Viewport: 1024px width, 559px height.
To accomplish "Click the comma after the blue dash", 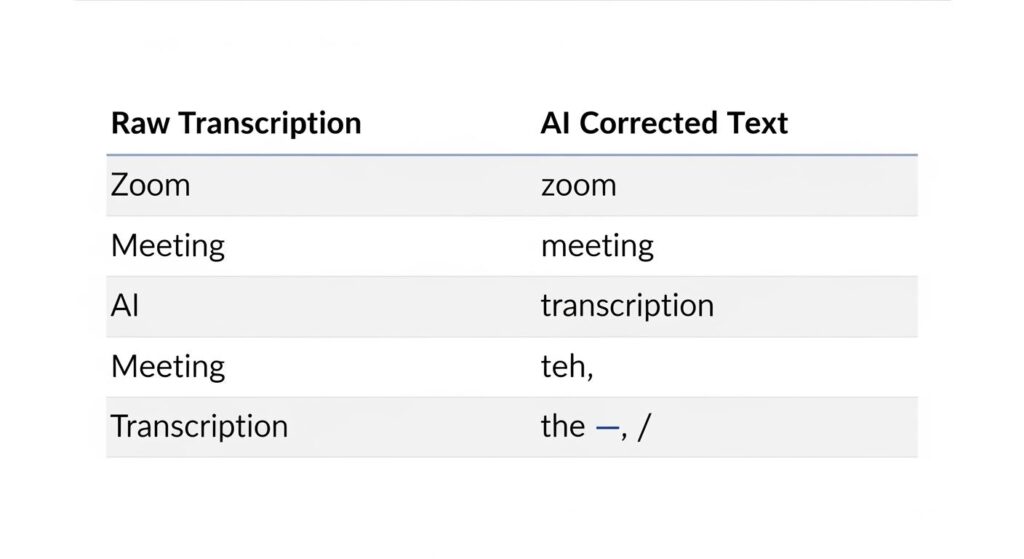I will 625,435.
